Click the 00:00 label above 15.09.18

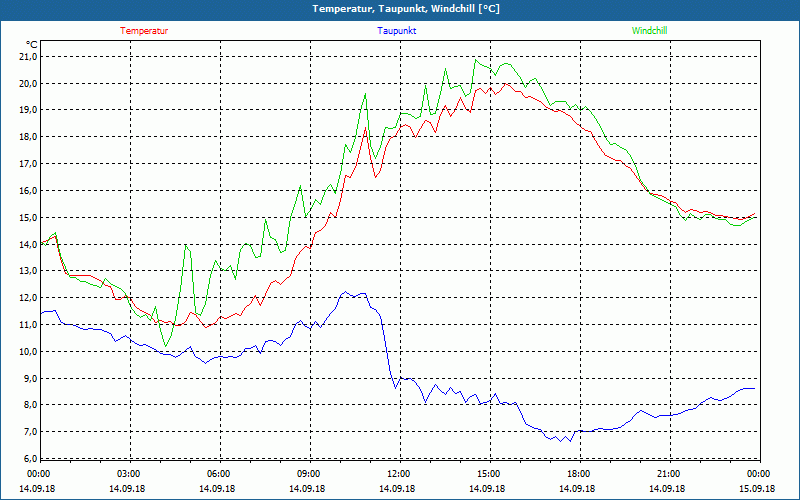(757, 474)
